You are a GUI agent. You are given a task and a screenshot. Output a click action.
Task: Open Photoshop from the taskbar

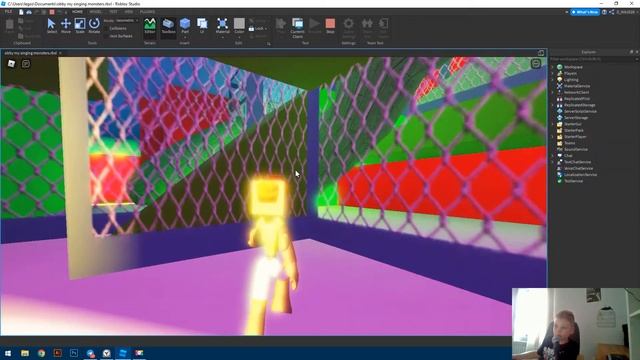pos(74,353)
